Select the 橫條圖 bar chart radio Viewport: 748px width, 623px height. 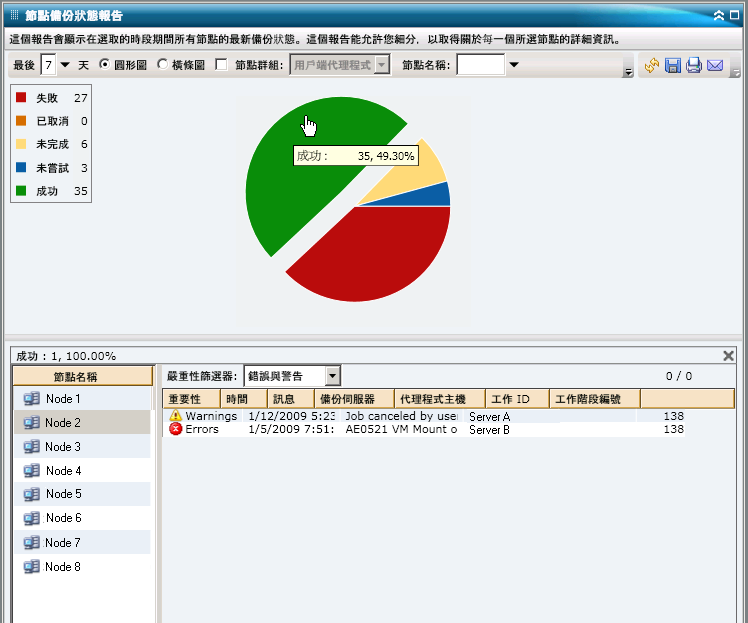click(x=162, y=64)
